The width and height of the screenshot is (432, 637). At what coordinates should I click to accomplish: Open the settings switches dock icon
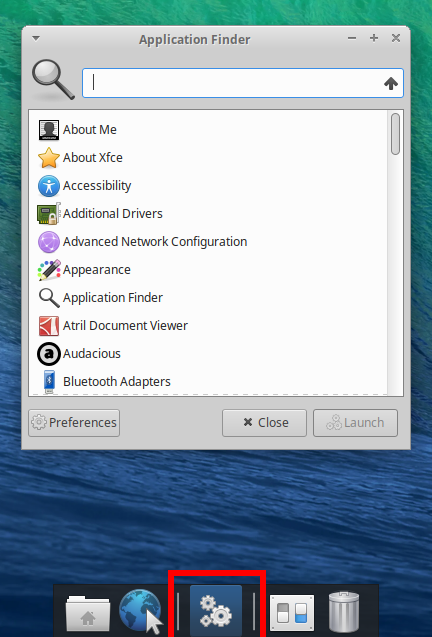[x=292, y=613]
